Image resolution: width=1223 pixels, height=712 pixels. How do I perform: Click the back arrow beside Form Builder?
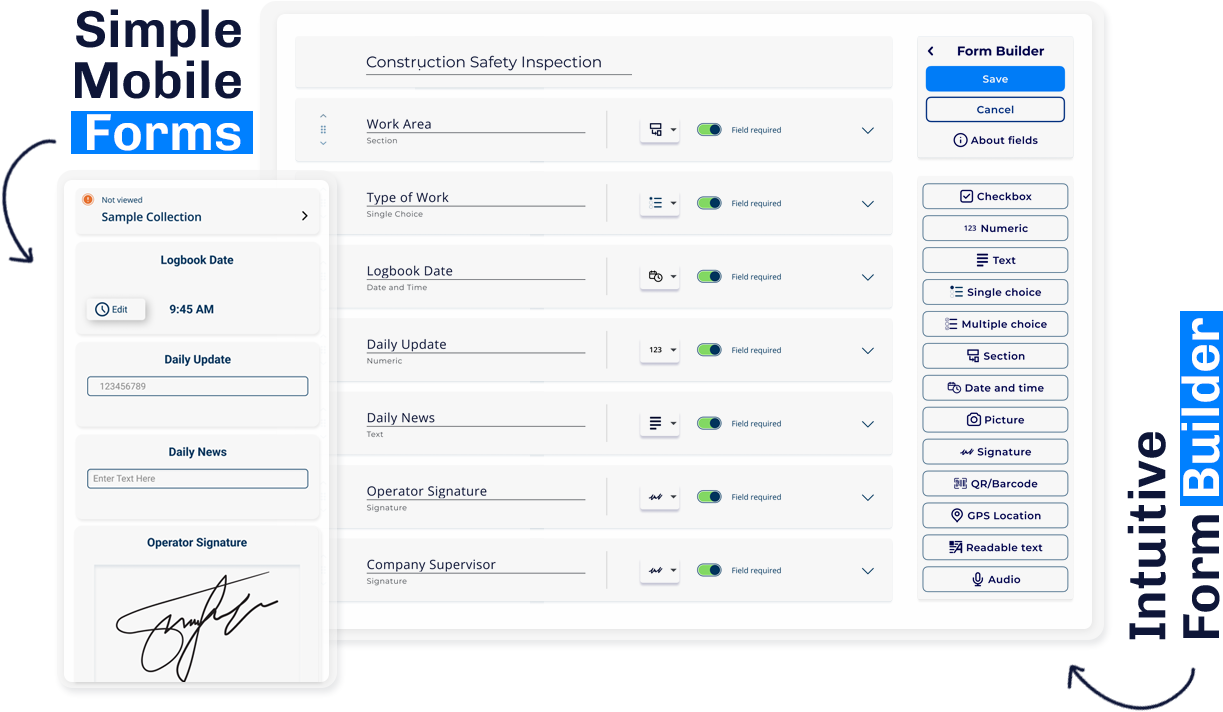tap(929, 50)
